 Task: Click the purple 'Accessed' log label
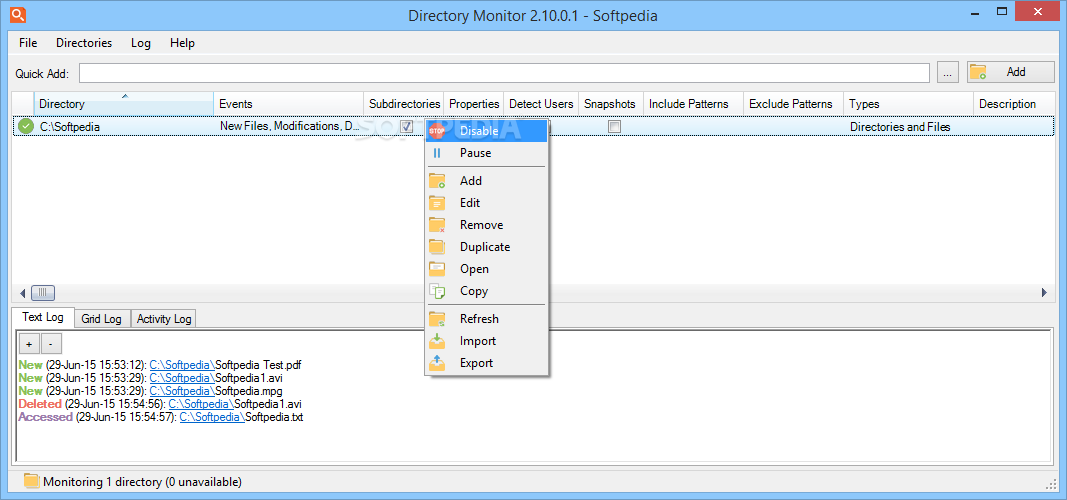[46, 417]
